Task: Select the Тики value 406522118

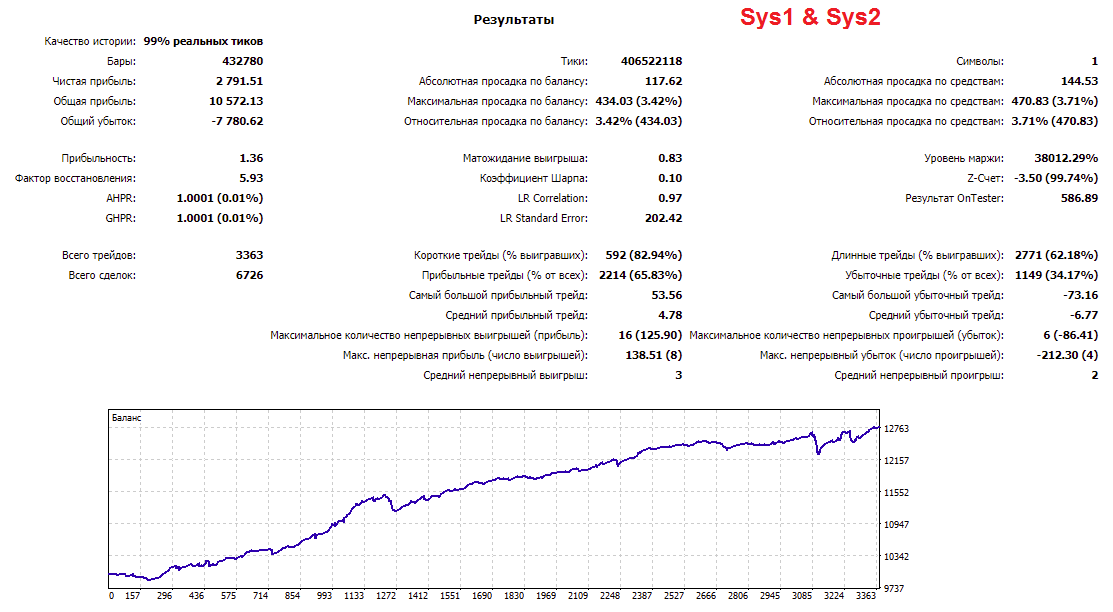Action: (x=652, y=61)
